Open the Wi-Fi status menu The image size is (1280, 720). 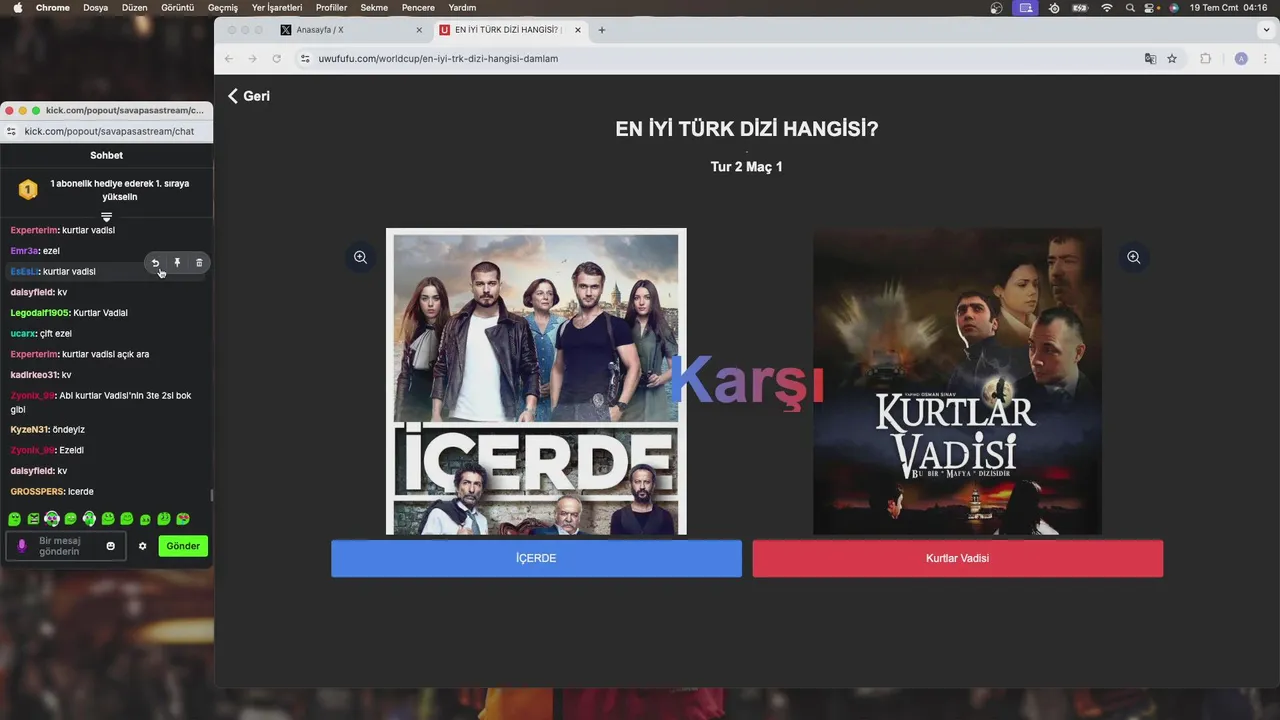(x=1107, y=8)
